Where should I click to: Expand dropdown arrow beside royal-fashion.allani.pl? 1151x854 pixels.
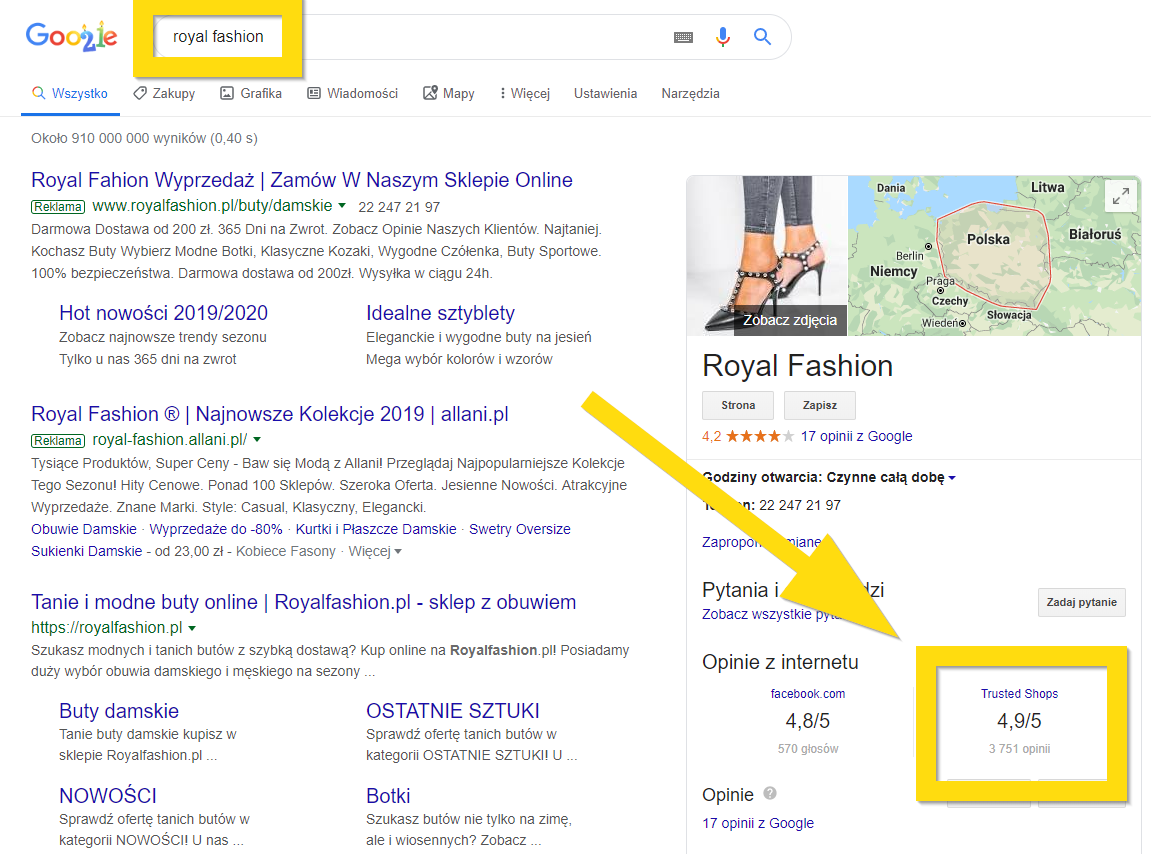coord(257,440)
